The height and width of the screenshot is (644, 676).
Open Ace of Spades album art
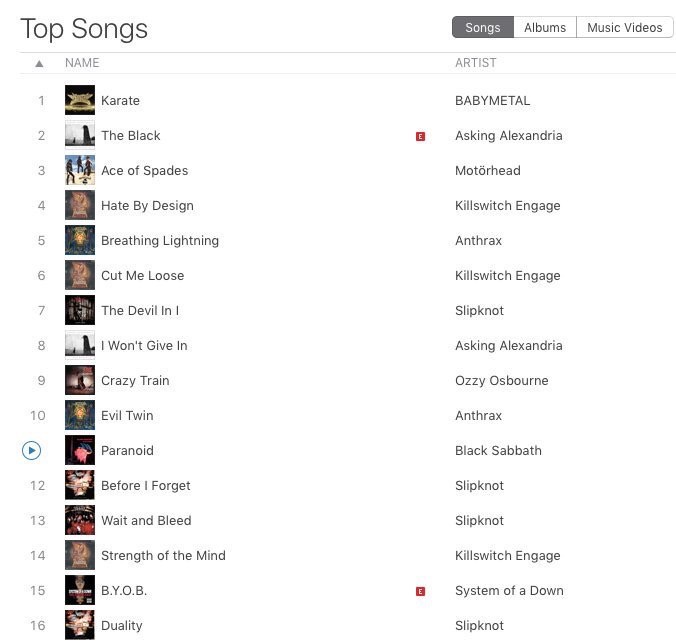tap(80, 170)
